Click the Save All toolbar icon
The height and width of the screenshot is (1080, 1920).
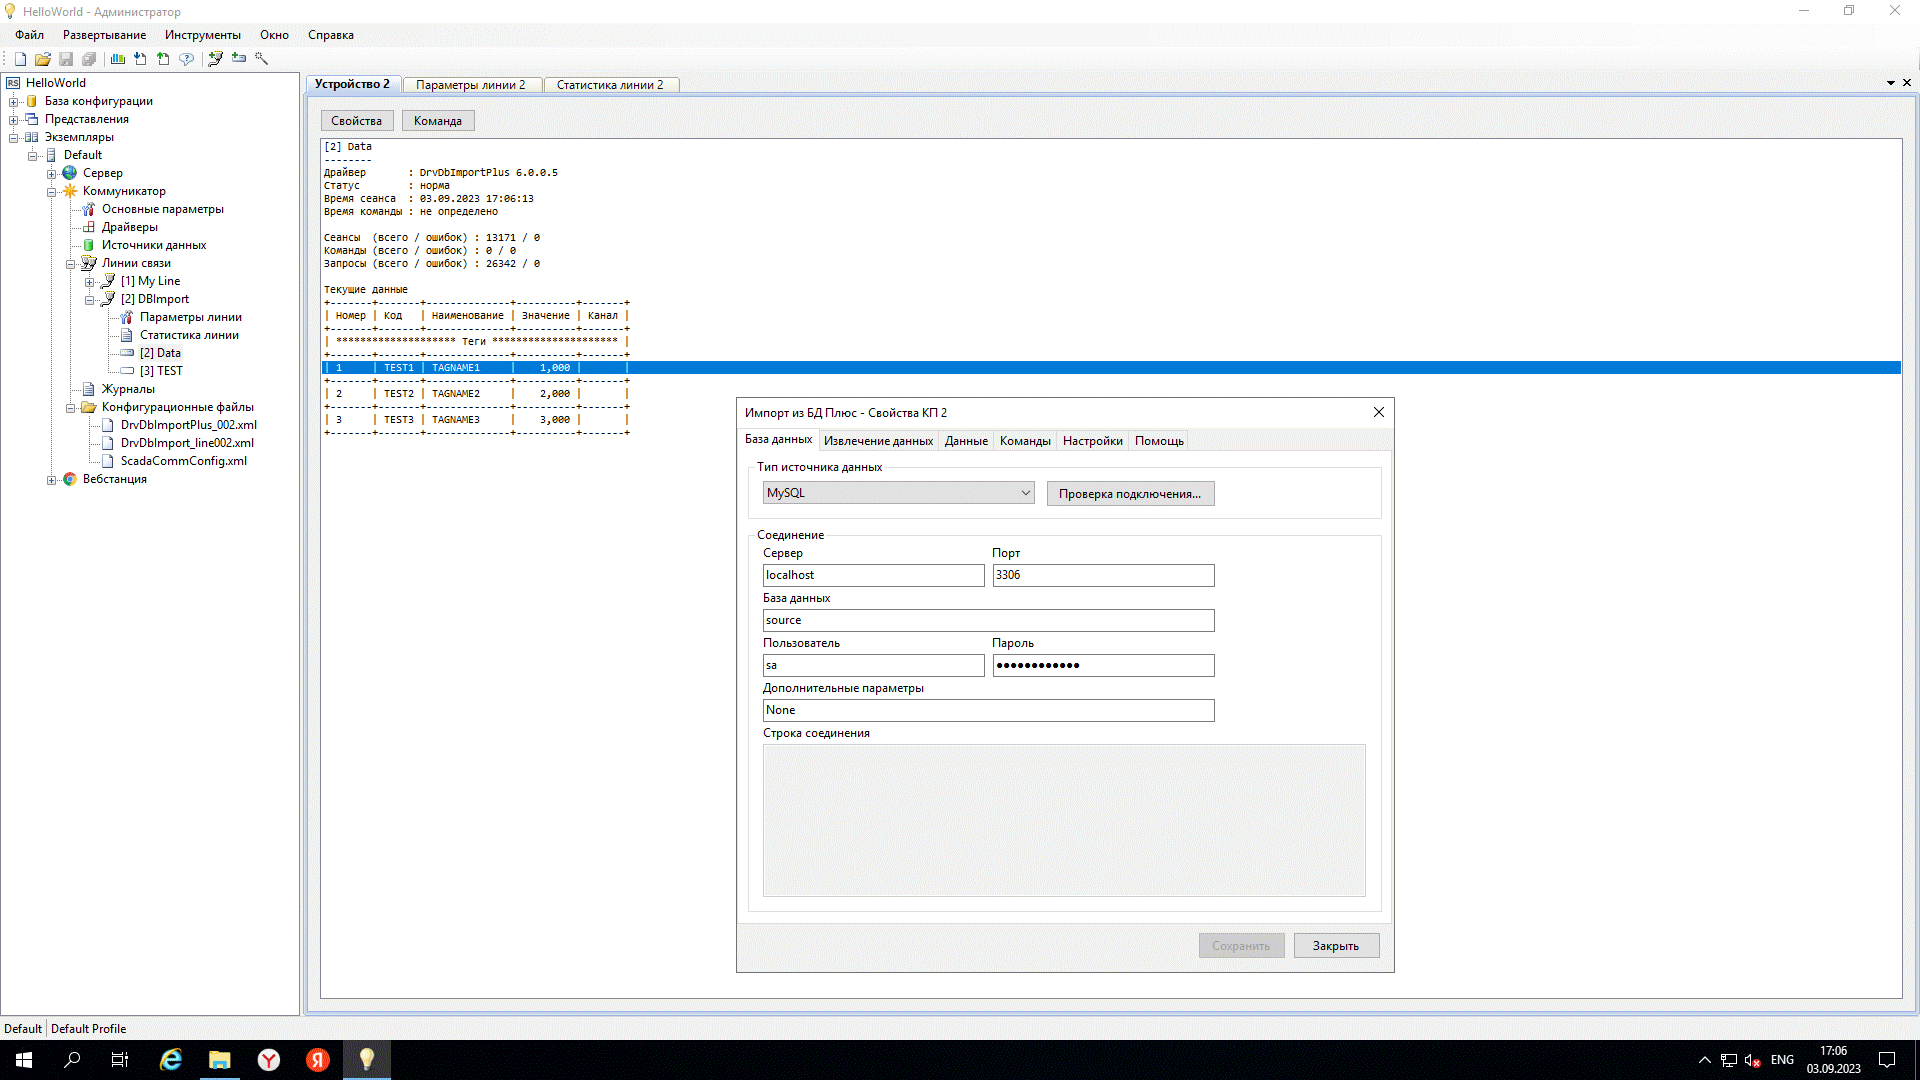coord(89,59)
